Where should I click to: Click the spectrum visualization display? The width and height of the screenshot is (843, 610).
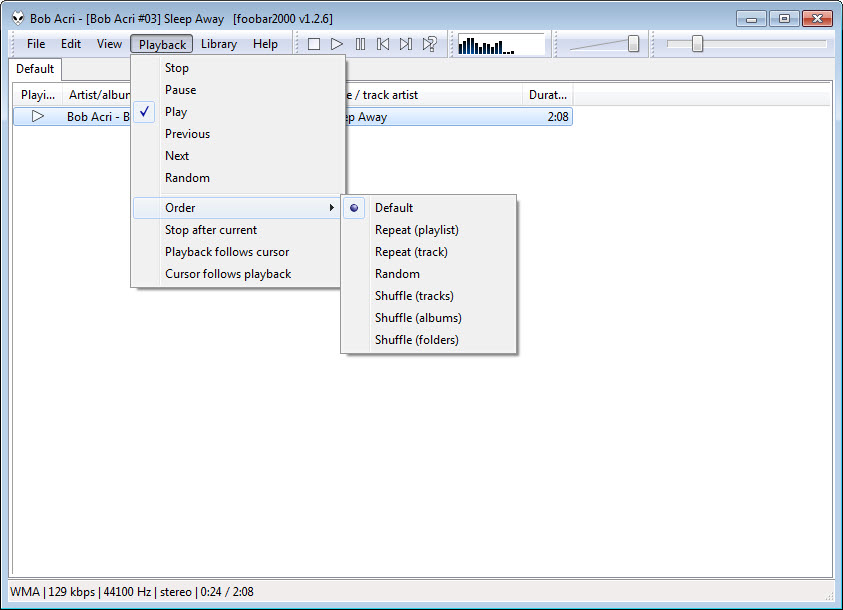tap(501, 44)
